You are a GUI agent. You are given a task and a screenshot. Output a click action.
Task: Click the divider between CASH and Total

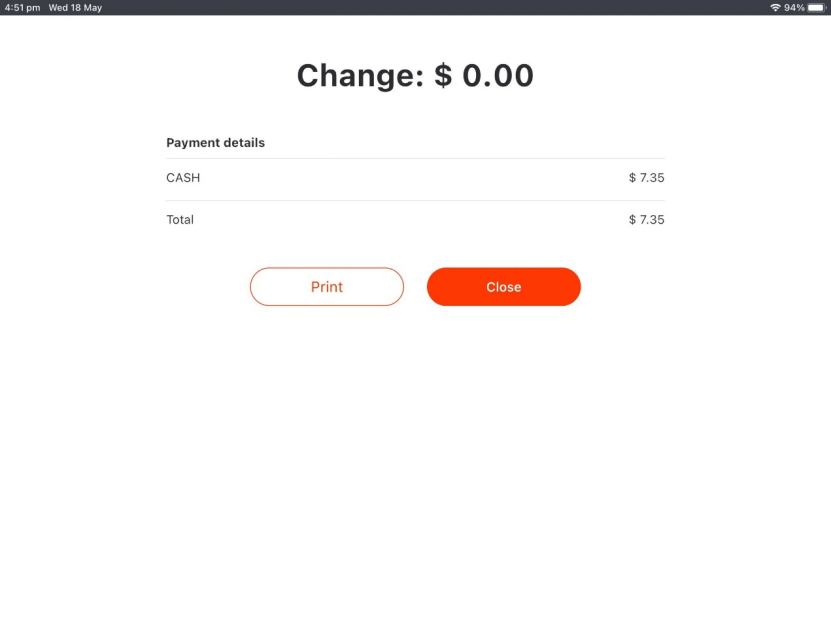click(415, 200)
